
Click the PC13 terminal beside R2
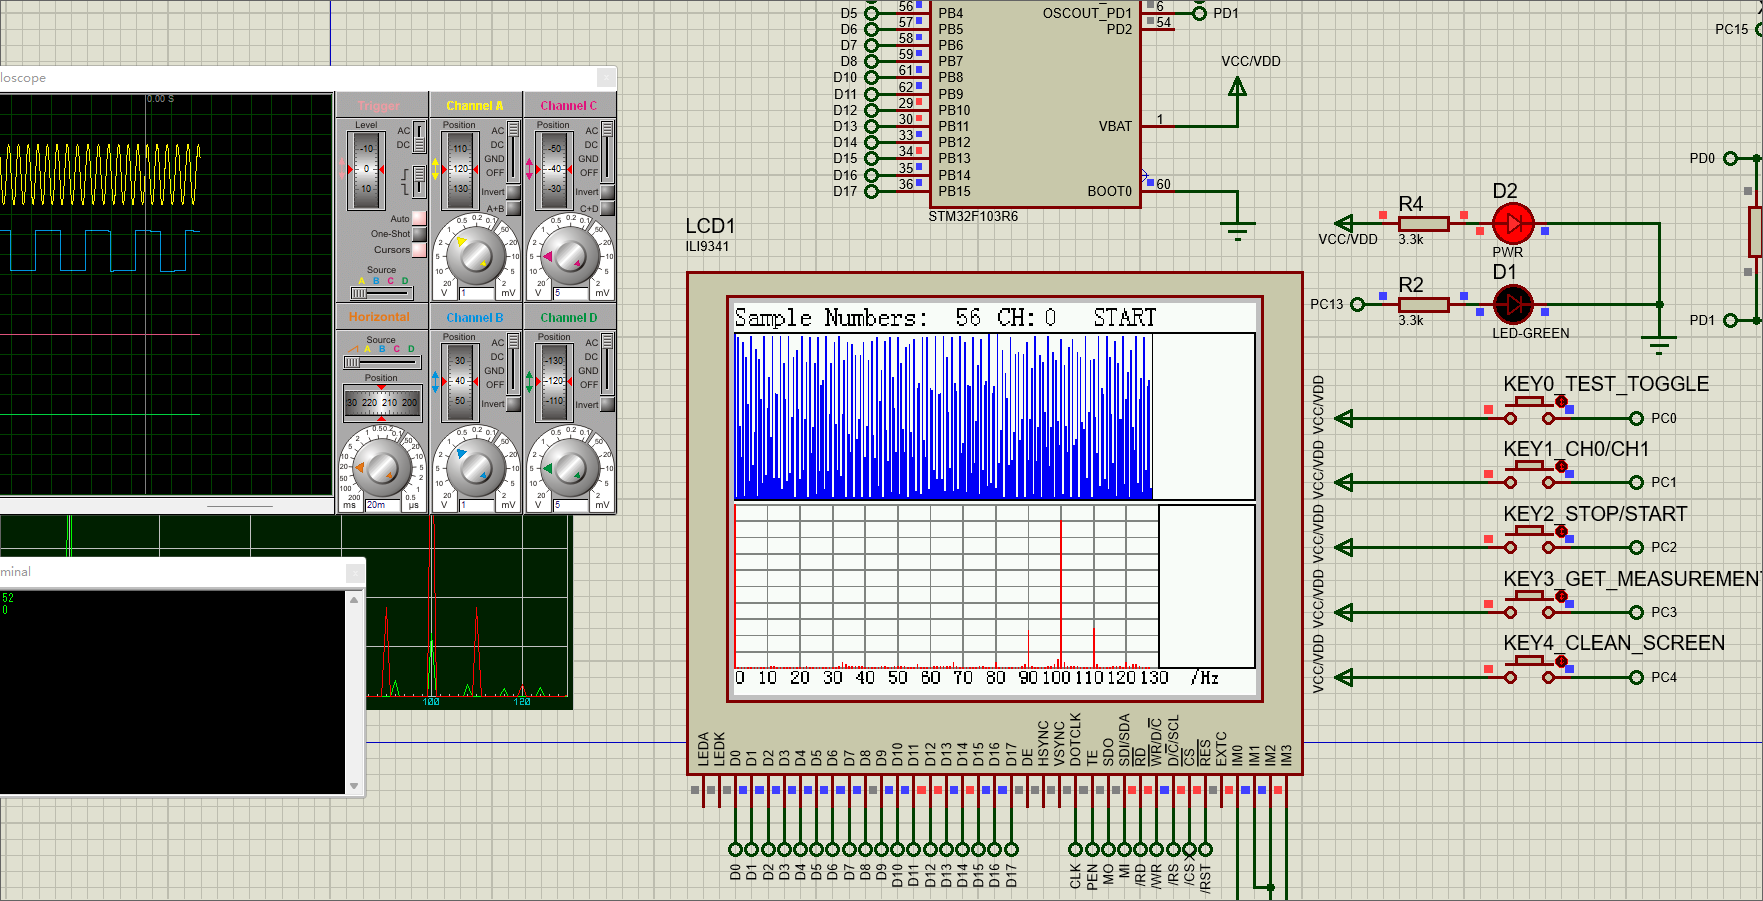pos(1357,304)
